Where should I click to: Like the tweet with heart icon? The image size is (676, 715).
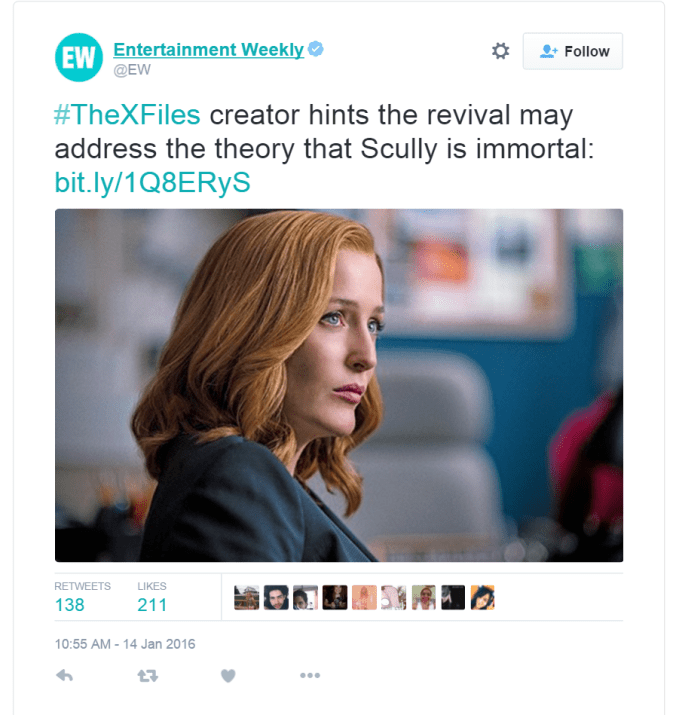click(x=228, y=675)
